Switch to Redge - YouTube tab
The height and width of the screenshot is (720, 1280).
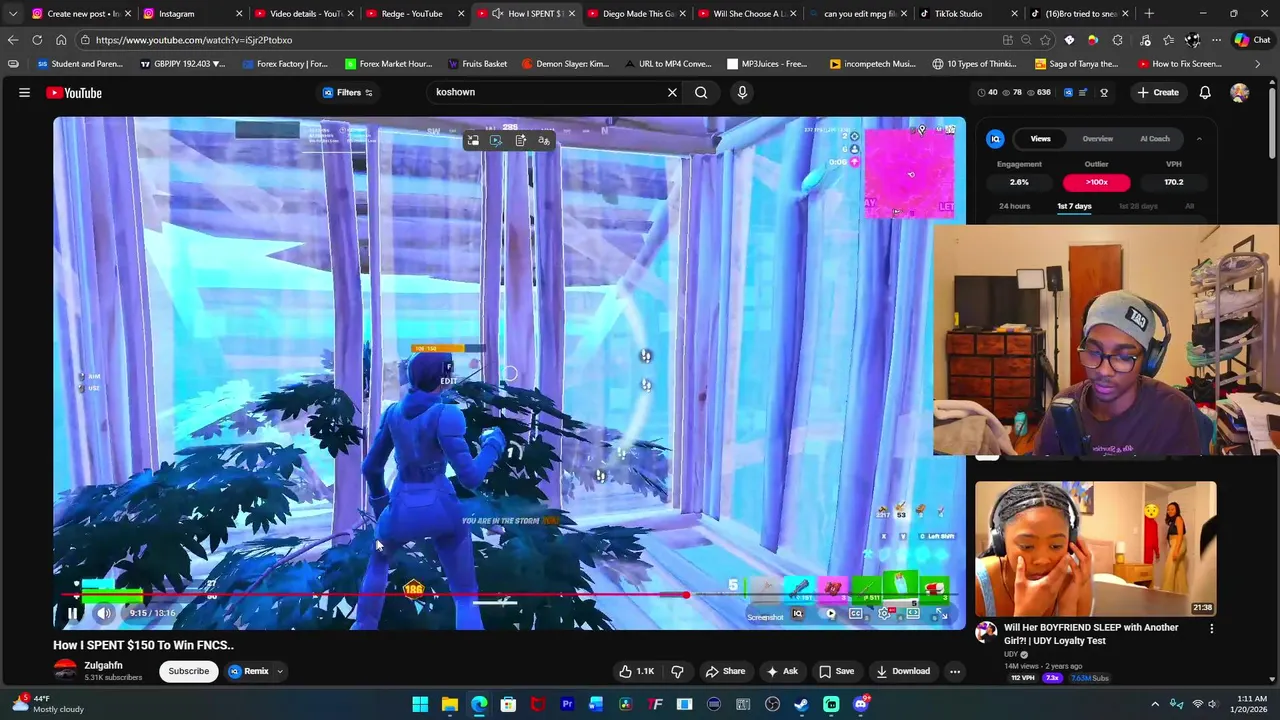[412, 14]
